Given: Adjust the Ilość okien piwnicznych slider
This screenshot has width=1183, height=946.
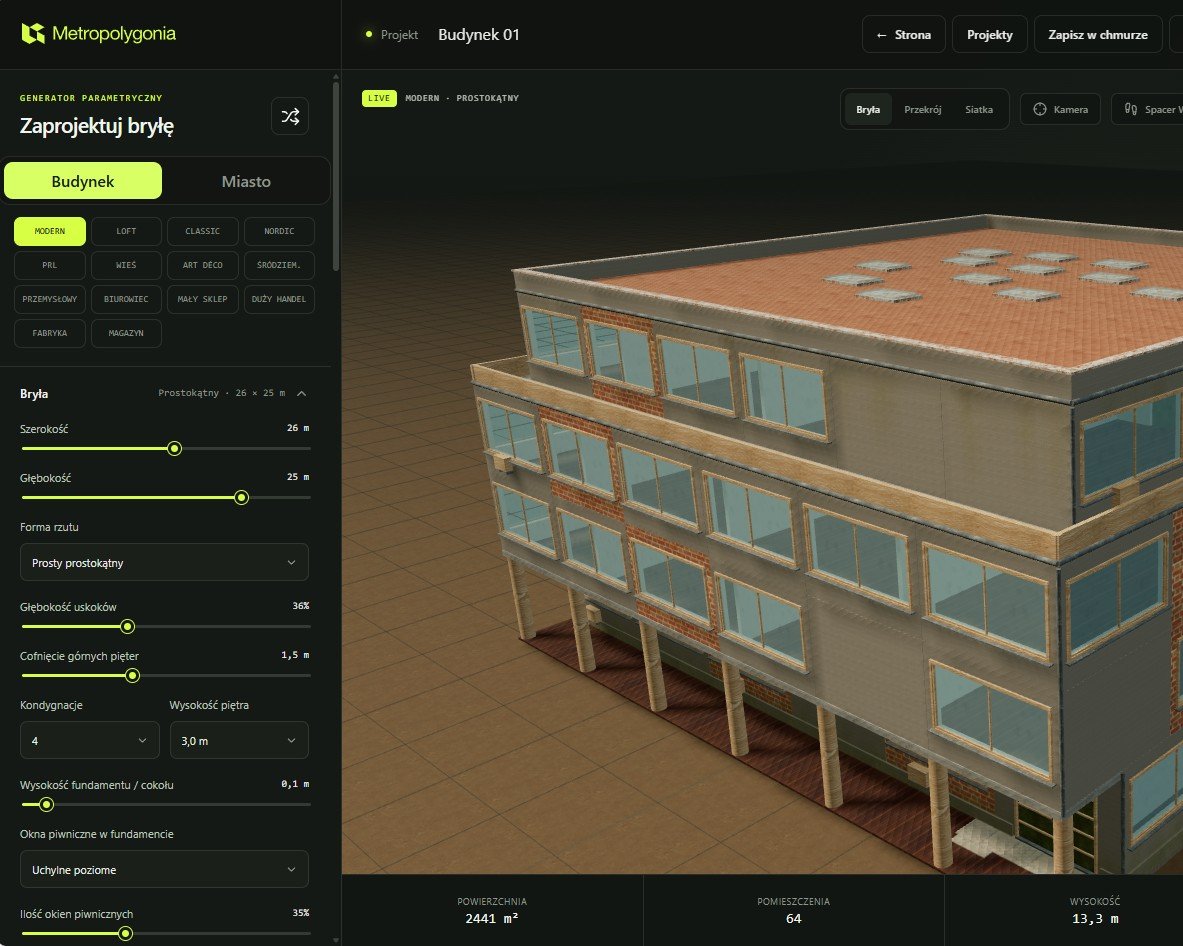Looking at the screenshot, I should 126,934.
